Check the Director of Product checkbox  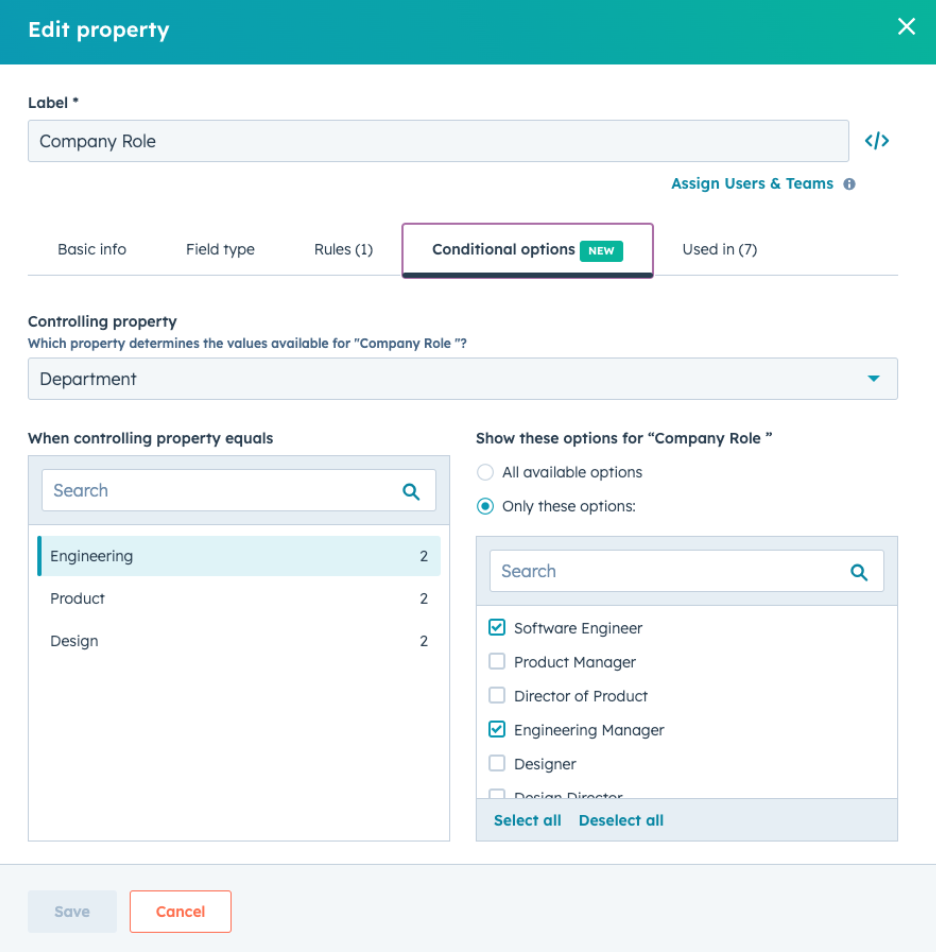497,695
